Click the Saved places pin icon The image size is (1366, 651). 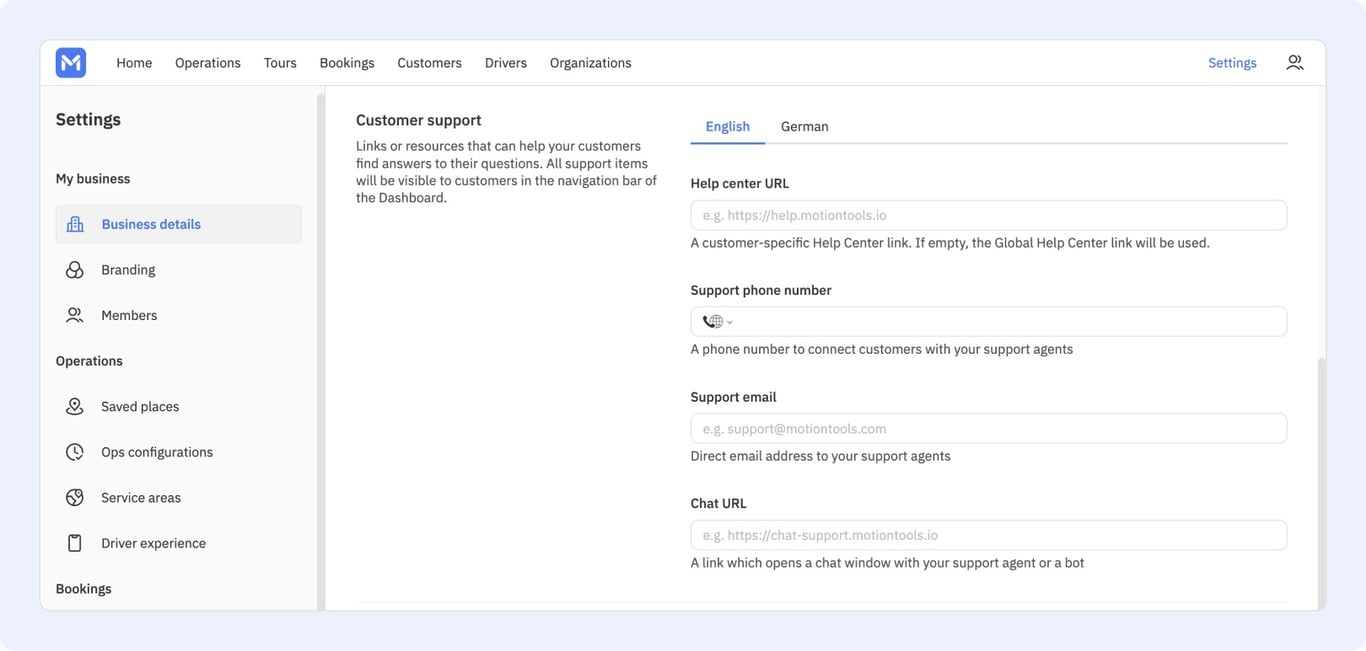coord(75,406)
